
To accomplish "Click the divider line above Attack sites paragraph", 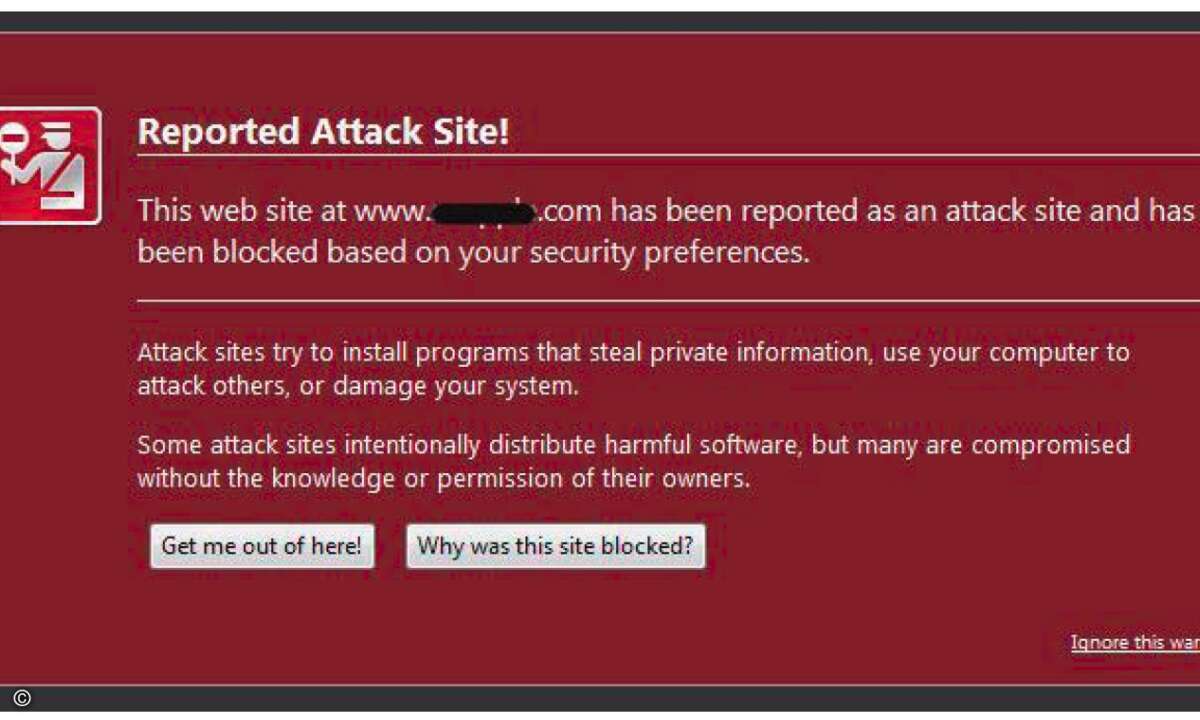I will [668, 300].
